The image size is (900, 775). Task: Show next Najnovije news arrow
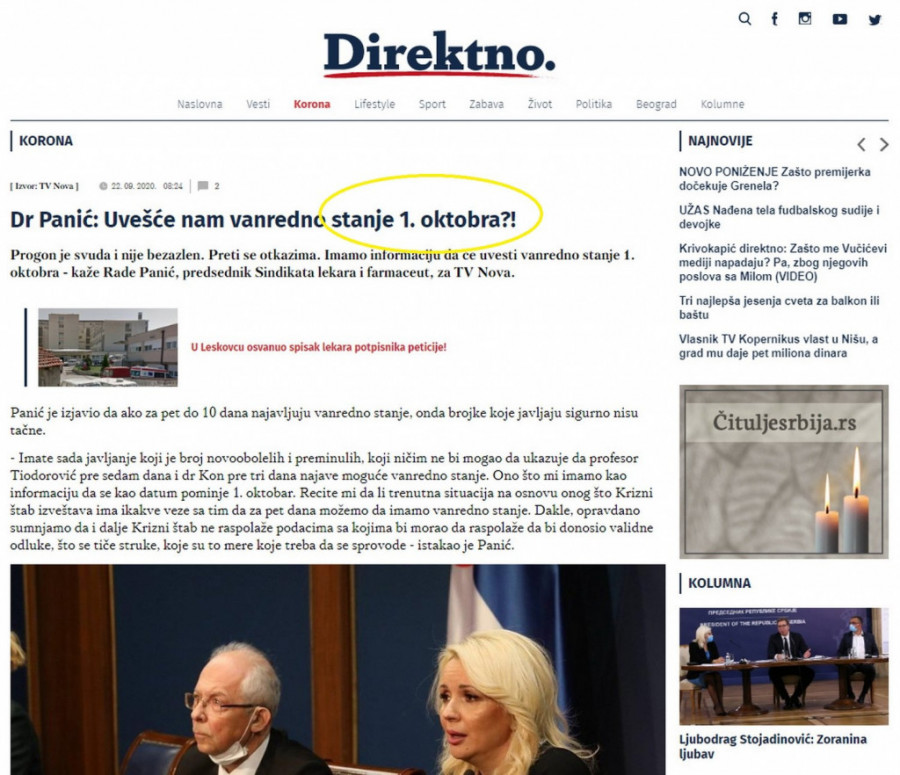(883, 145)
